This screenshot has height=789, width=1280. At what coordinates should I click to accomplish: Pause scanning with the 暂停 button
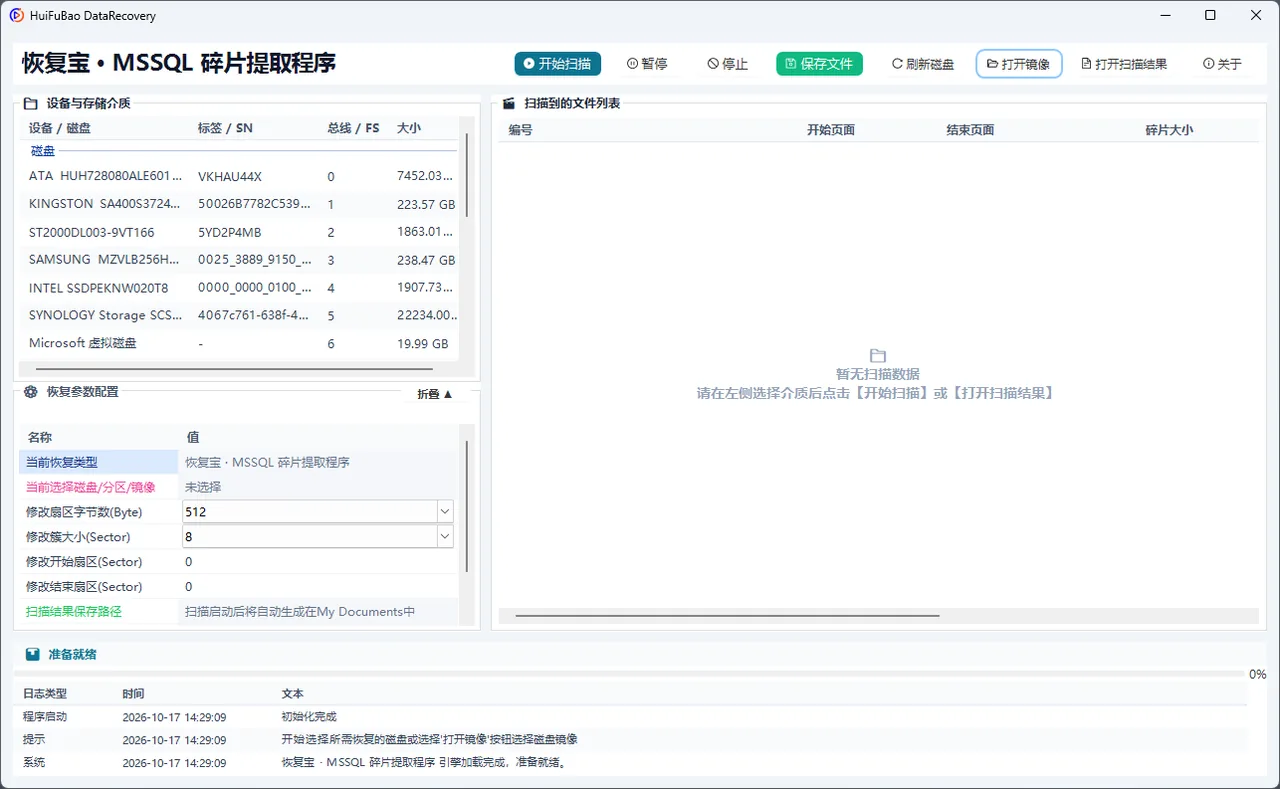tap(647, 64)
